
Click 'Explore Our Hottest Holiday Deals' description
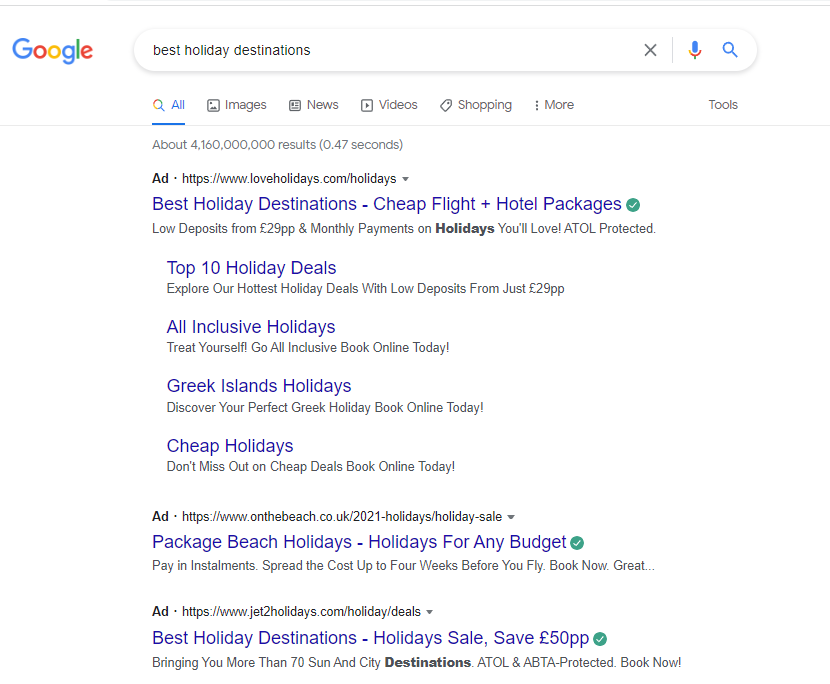click(365, 289)
